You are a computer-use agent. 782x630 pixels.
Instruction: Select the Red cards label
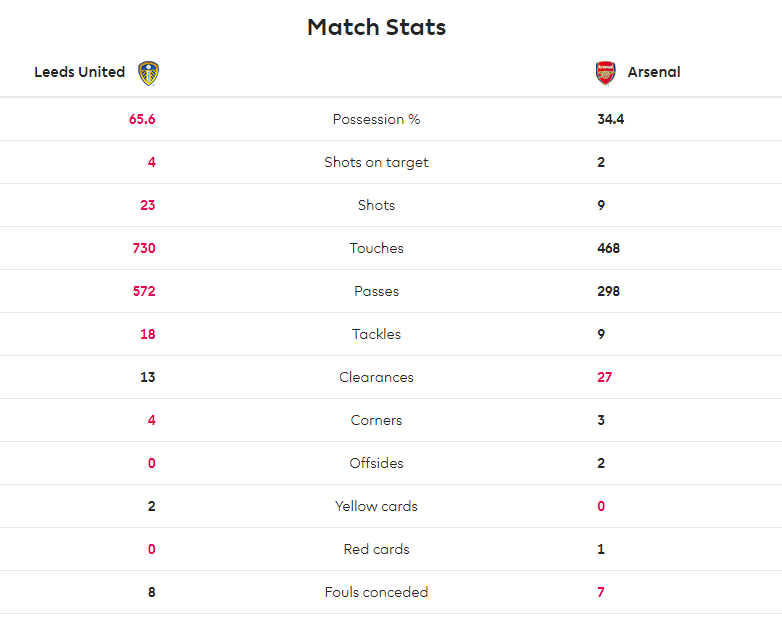pos(377,549)
